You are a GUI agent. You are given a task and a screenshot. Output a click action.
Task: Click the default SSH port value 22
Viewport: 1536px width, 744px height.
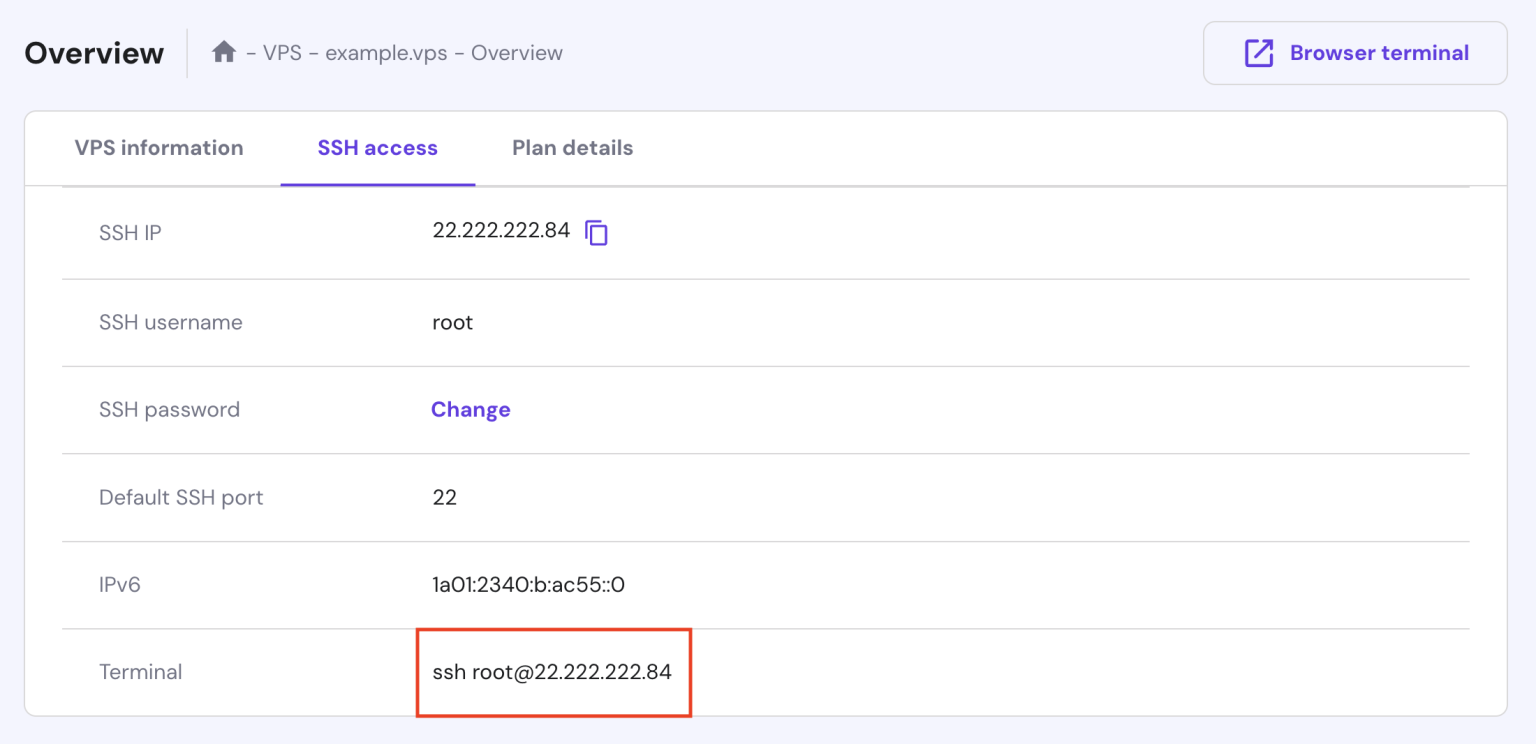coord(444,498)
